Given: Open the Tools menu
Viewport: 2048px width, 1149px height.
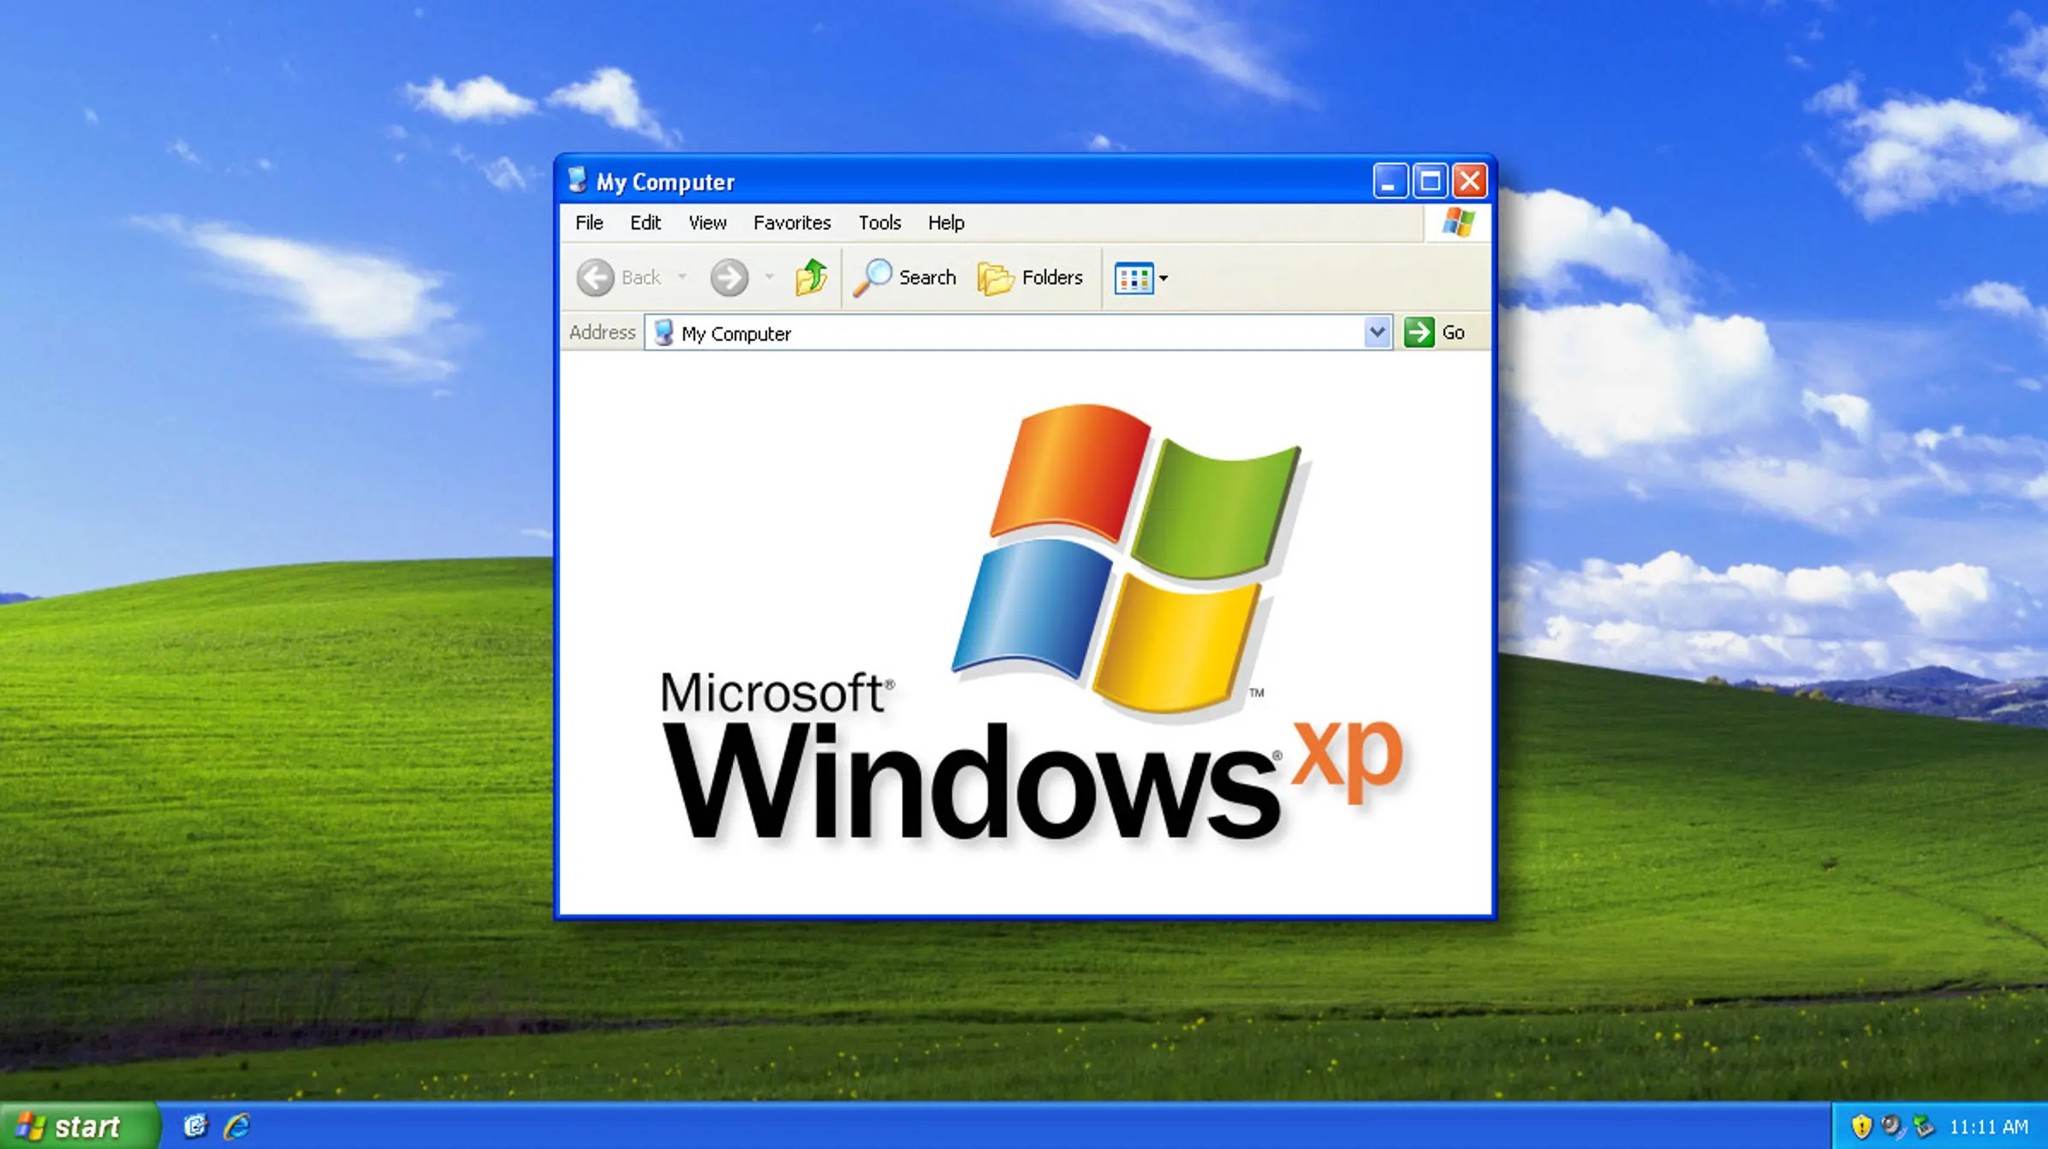Looking at the screenshot, I should [878, 222].
